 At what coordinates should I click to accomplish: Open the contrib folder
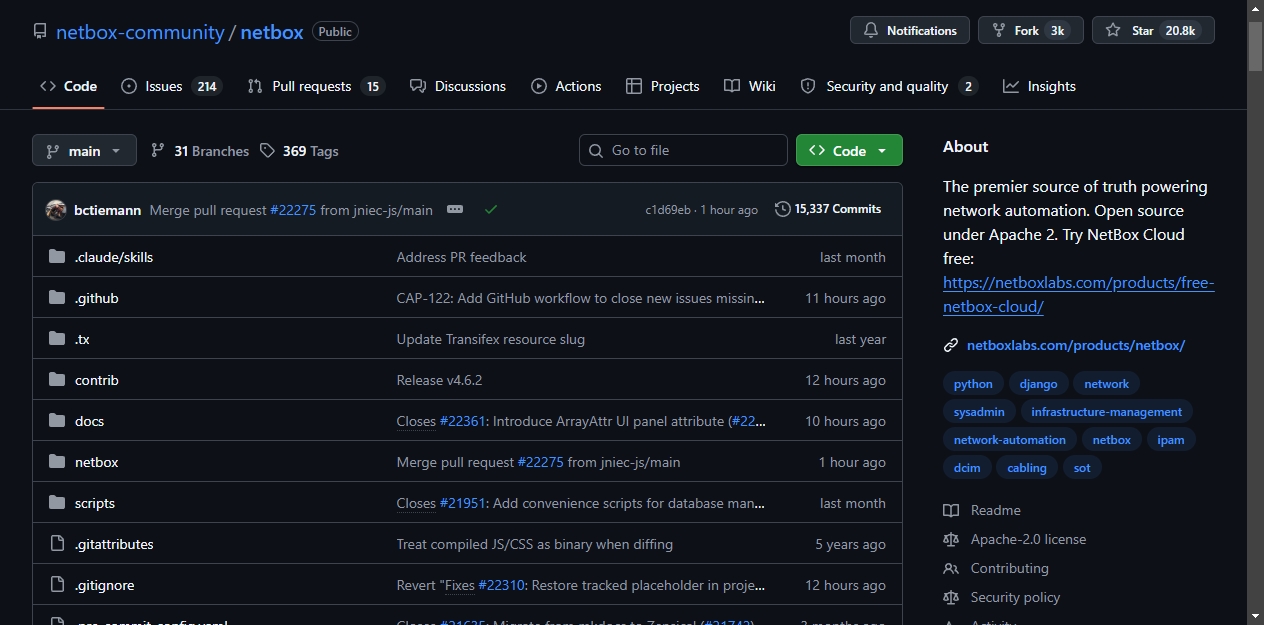[97, 380]
